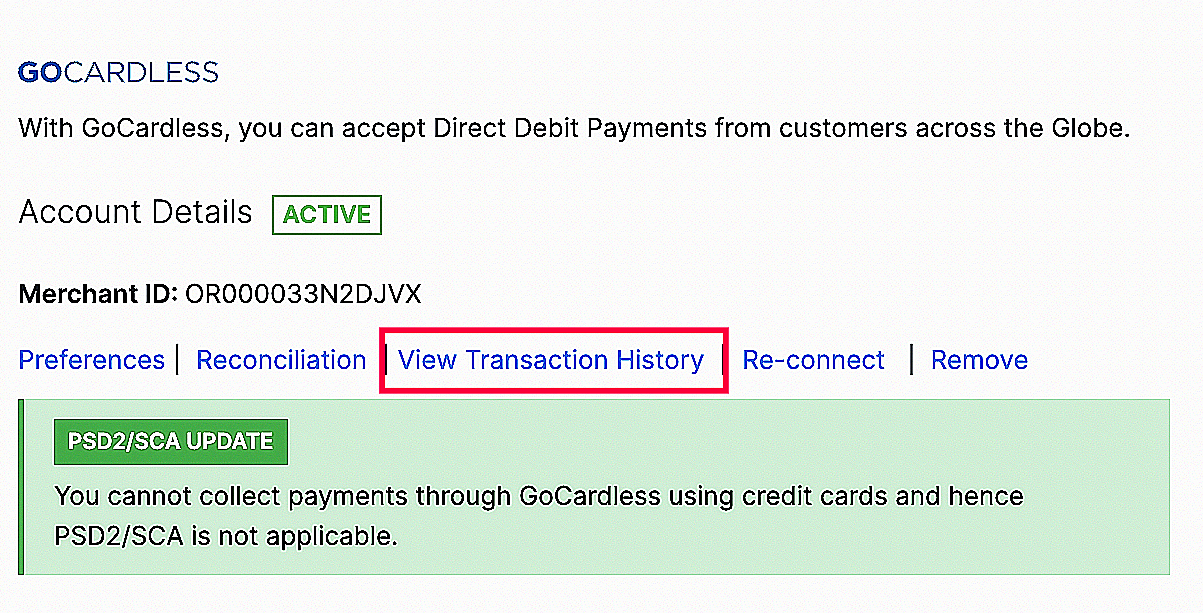Open View Transaction History

coord(553,359)
